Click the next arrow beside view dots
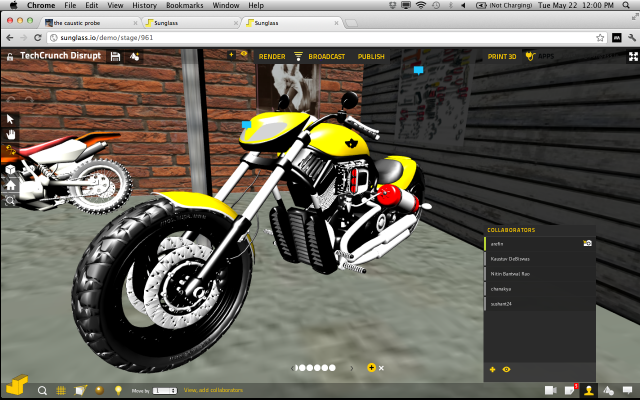Screen dimensions: 640x400 pyautogui.click(x=351, y=368)
